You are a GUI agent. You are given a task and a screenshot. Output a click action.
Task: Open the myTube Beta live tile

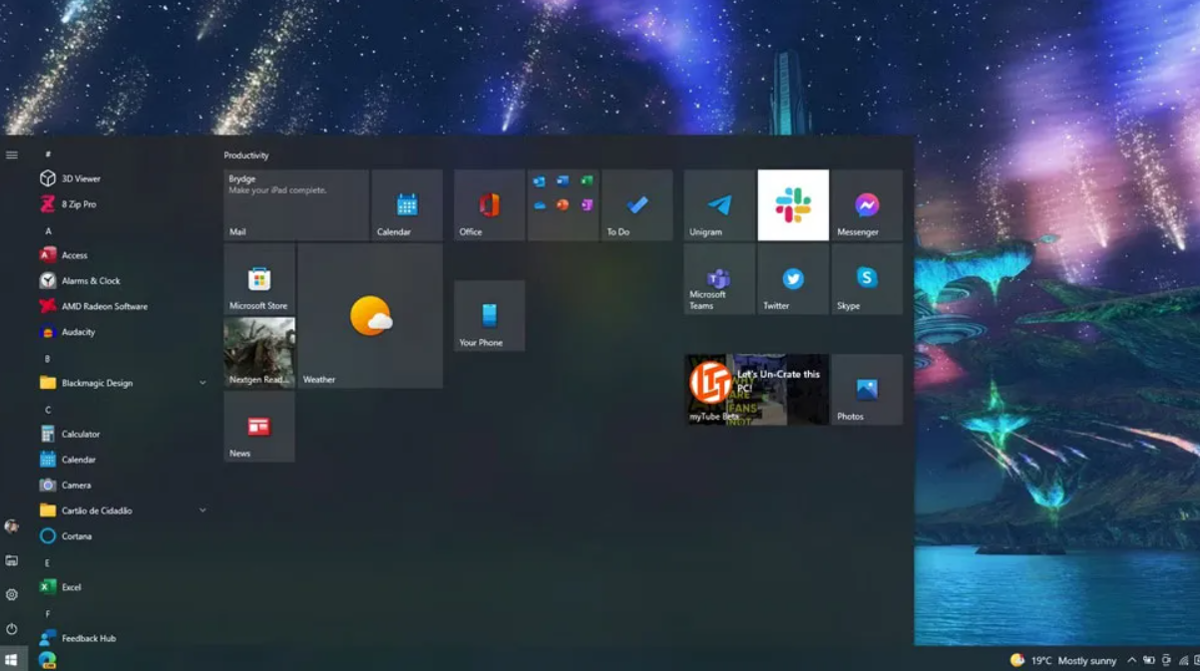[756, 390]
